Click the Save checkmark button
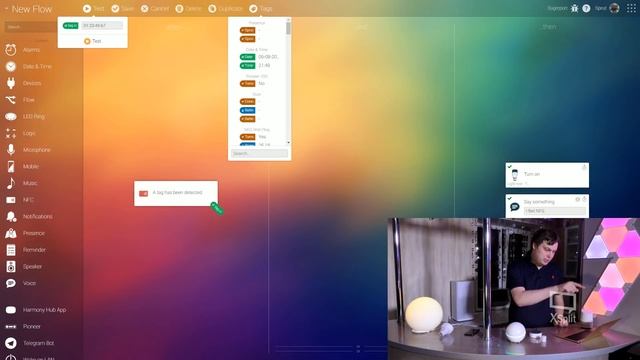 (123, 9)
